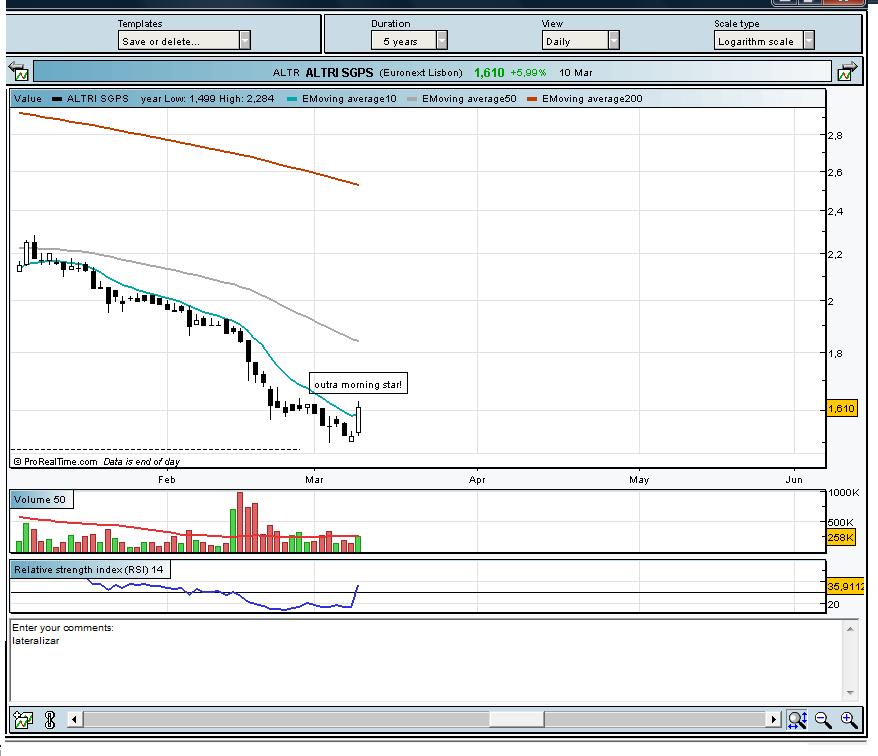
Task: Go to next chart with right arrow icon
Action: (x=847, y=71)
